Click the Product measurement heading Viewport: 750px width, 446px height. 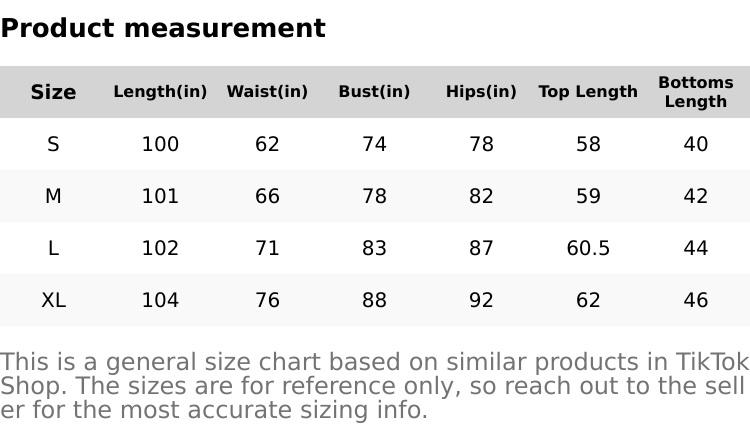[x=163, y=28]
